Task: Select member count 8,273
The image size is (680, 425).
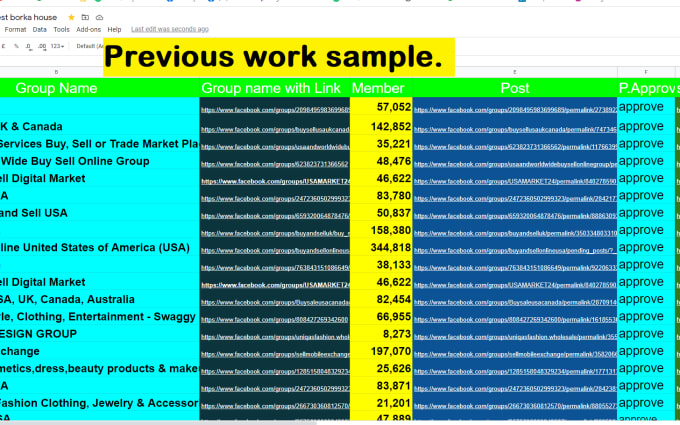Action: coord(381,334)
